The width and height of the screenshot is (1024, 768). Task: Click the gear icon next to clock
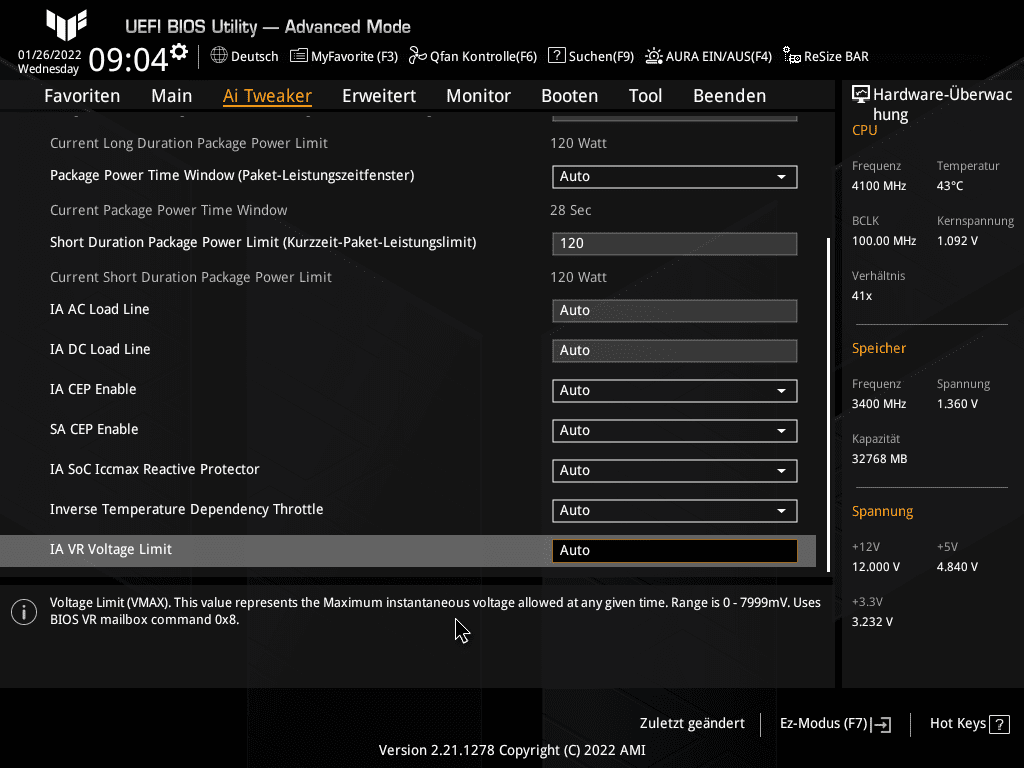pos(179,52)
